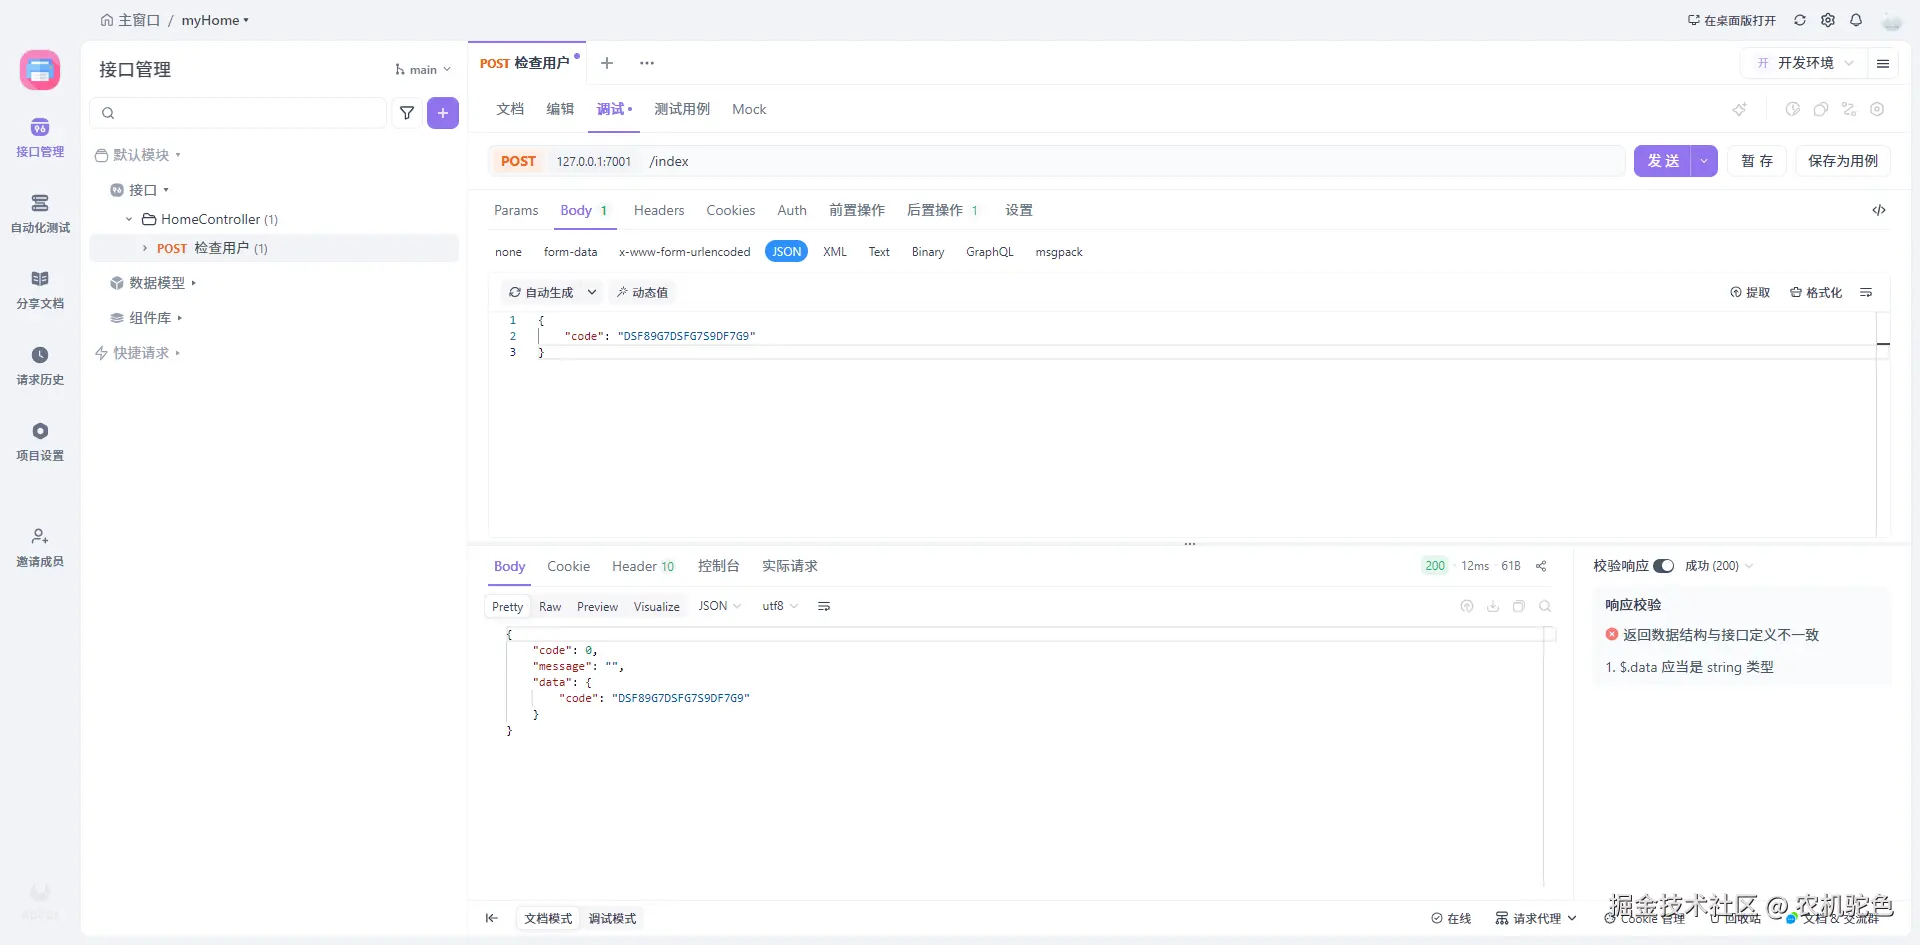
Task: Open the 开发环境 environment dropdown
Action: pyautogui.click(x=1805, y=63)
